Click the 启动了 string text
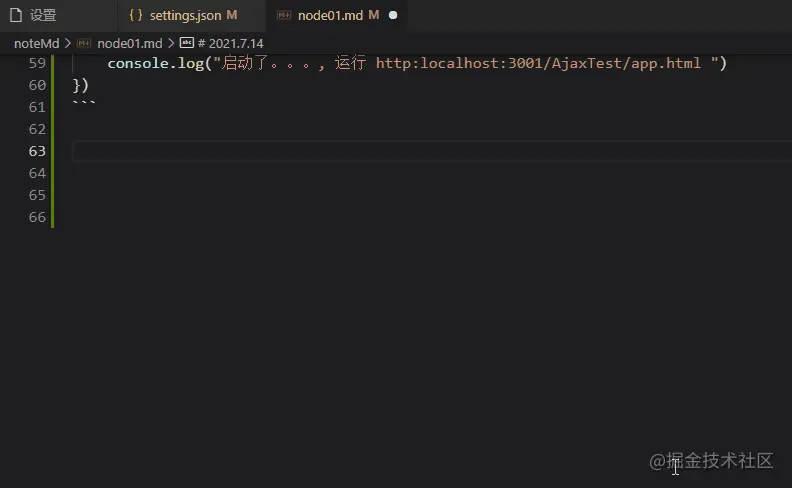The height and width of the screenshot is (488, 792). click(245, 63)
